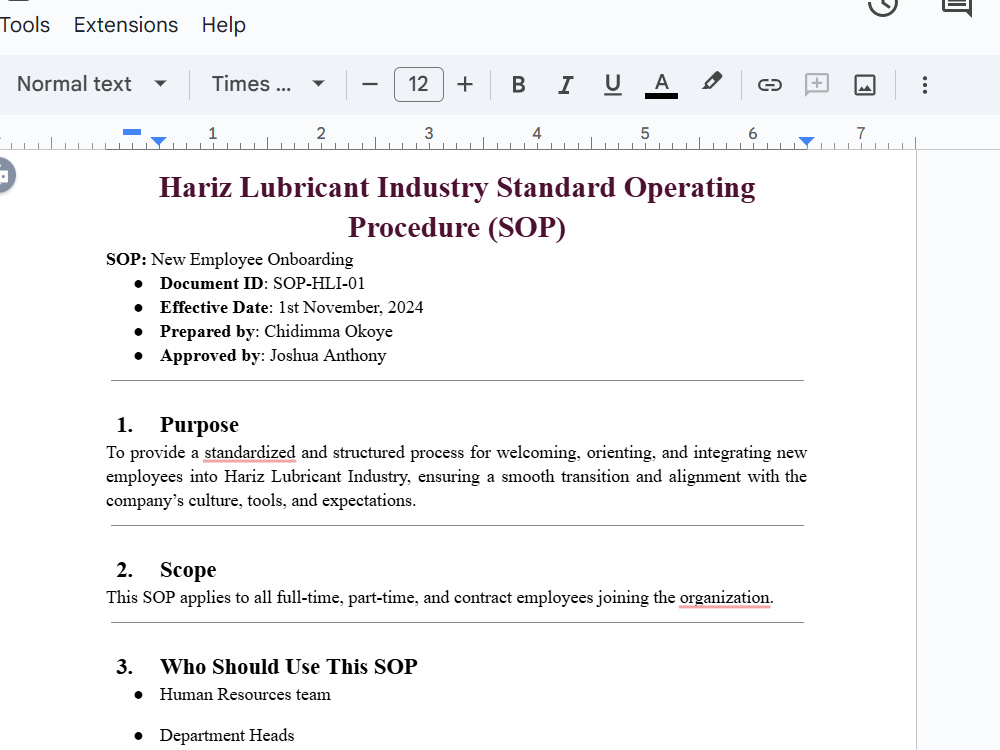Increase font size with plus button
The height and width of the screenshot is (750, 1000).
tap(465, 84)
